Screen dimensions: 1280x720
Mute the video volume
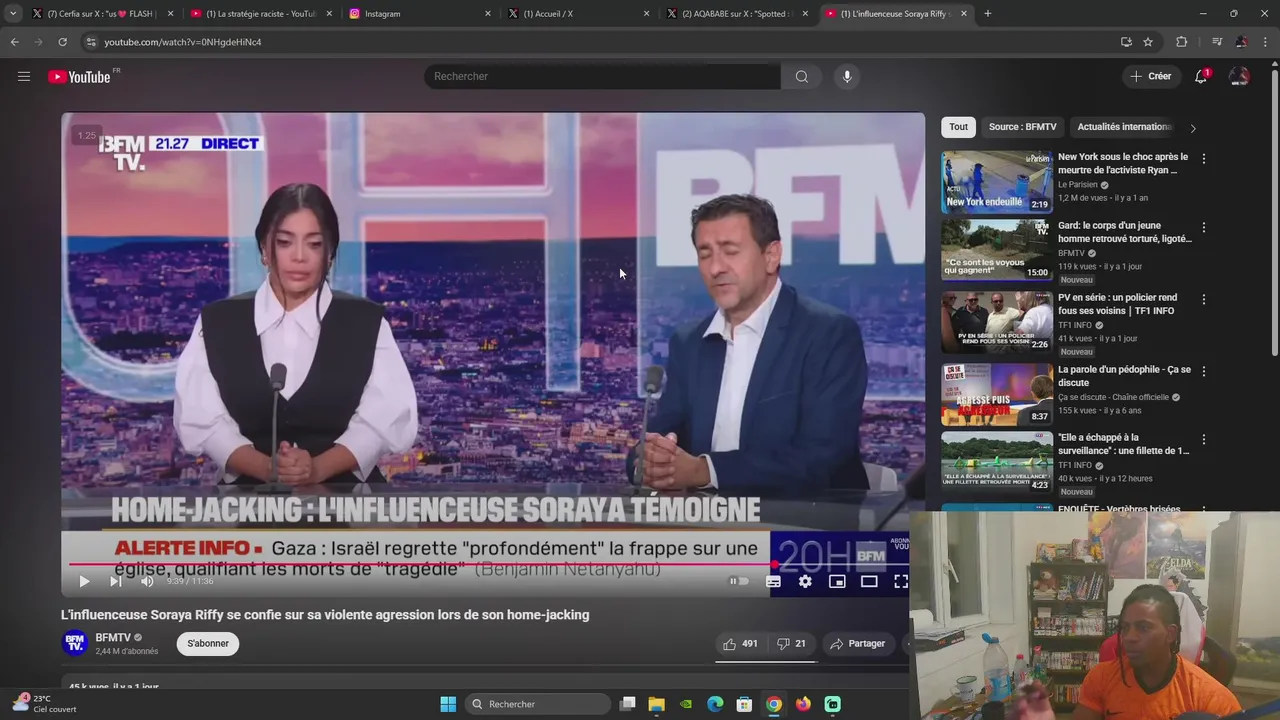147,581
